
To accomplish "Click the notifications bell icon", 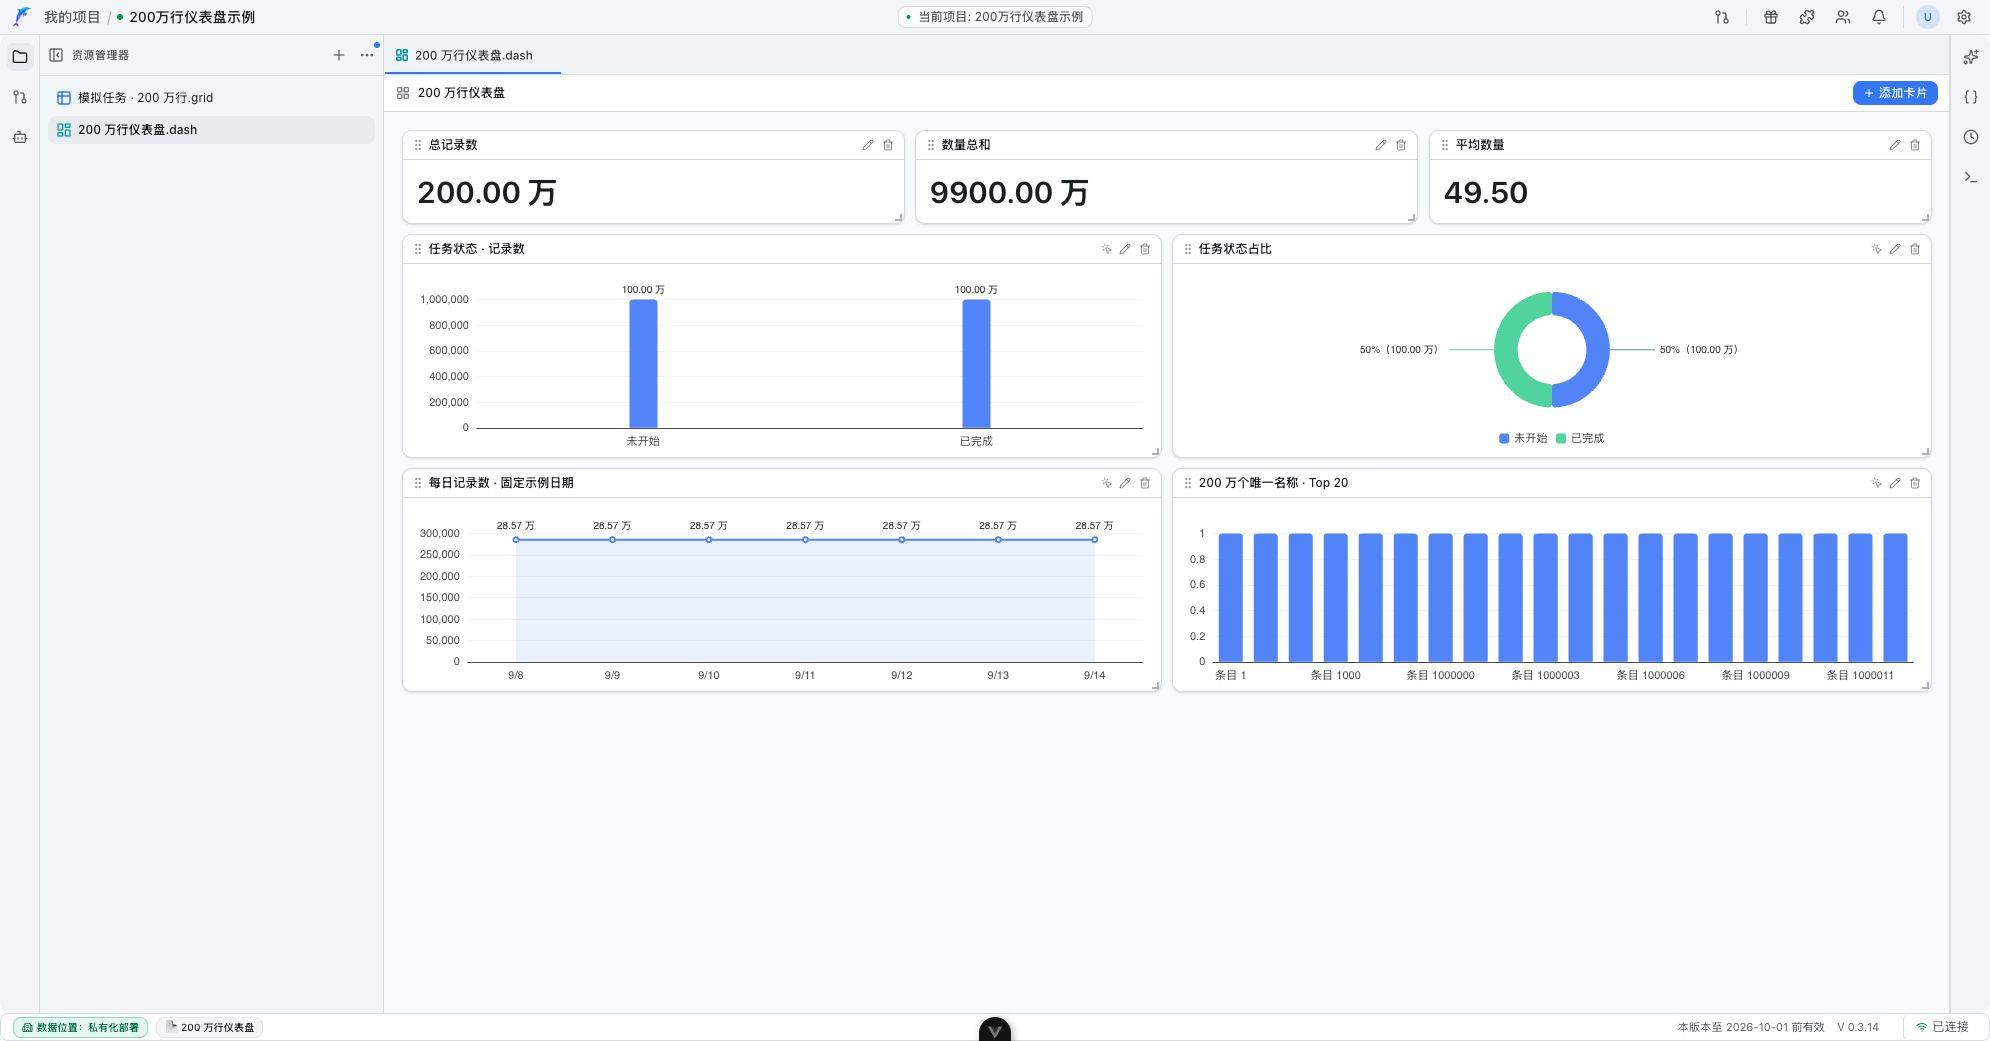I will coord(1879,17).
